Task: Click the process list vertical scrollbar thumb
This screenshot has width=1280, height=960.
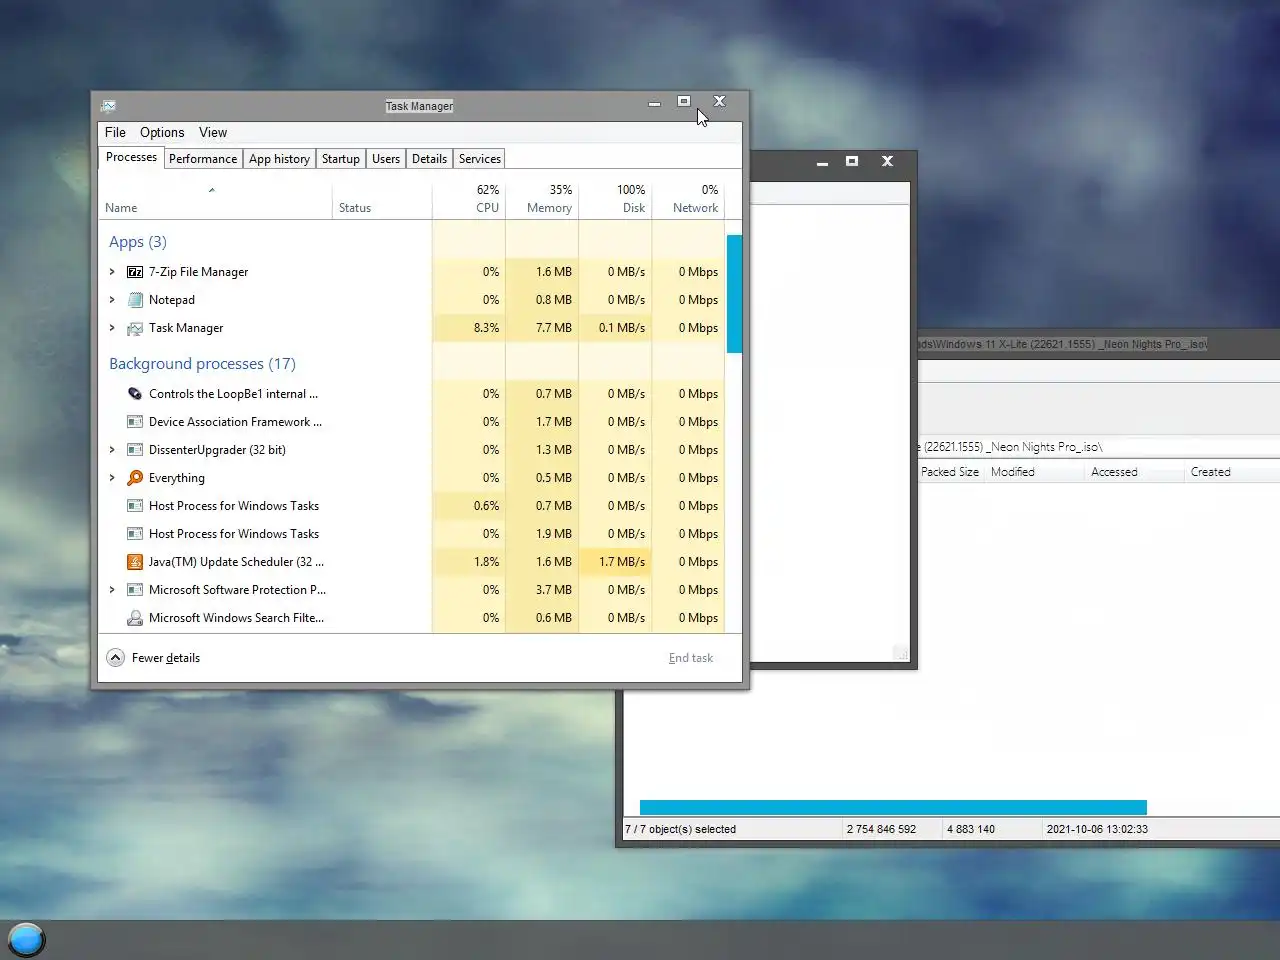Action: [x=734, y=294]
